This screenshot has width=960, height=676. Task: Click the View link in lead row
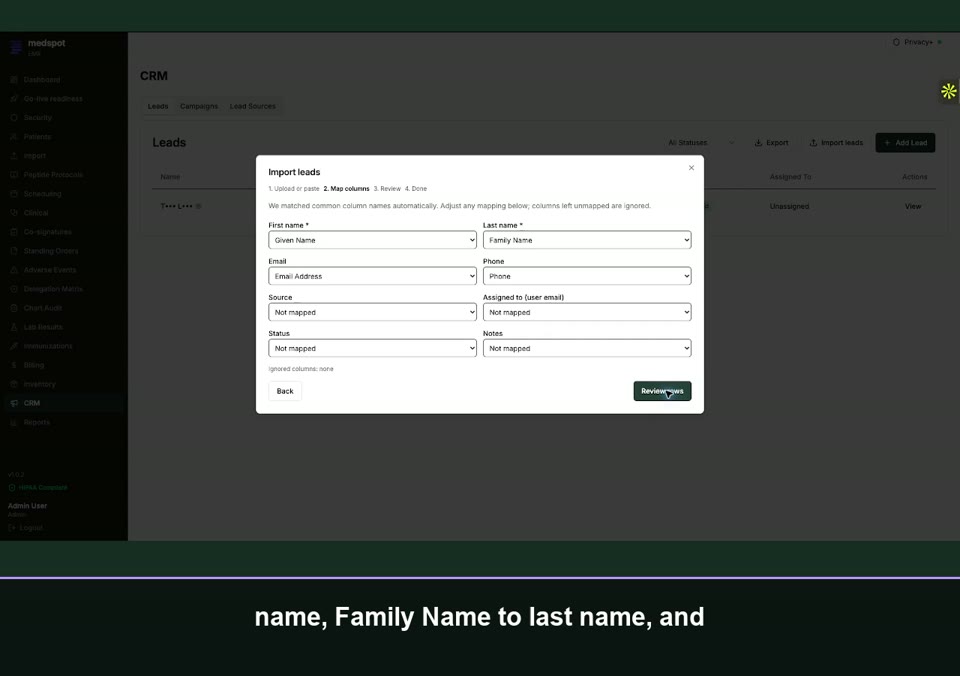913,206
